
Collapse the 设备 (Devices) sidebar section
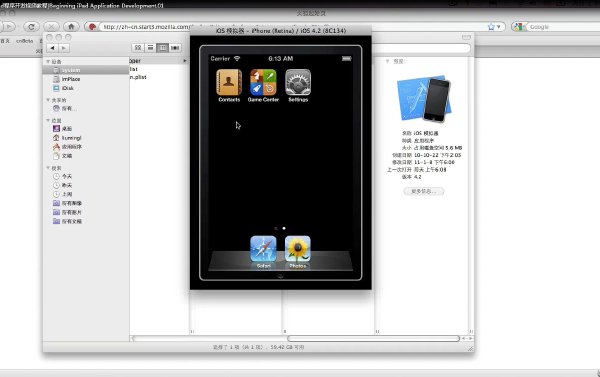(48, 61)
